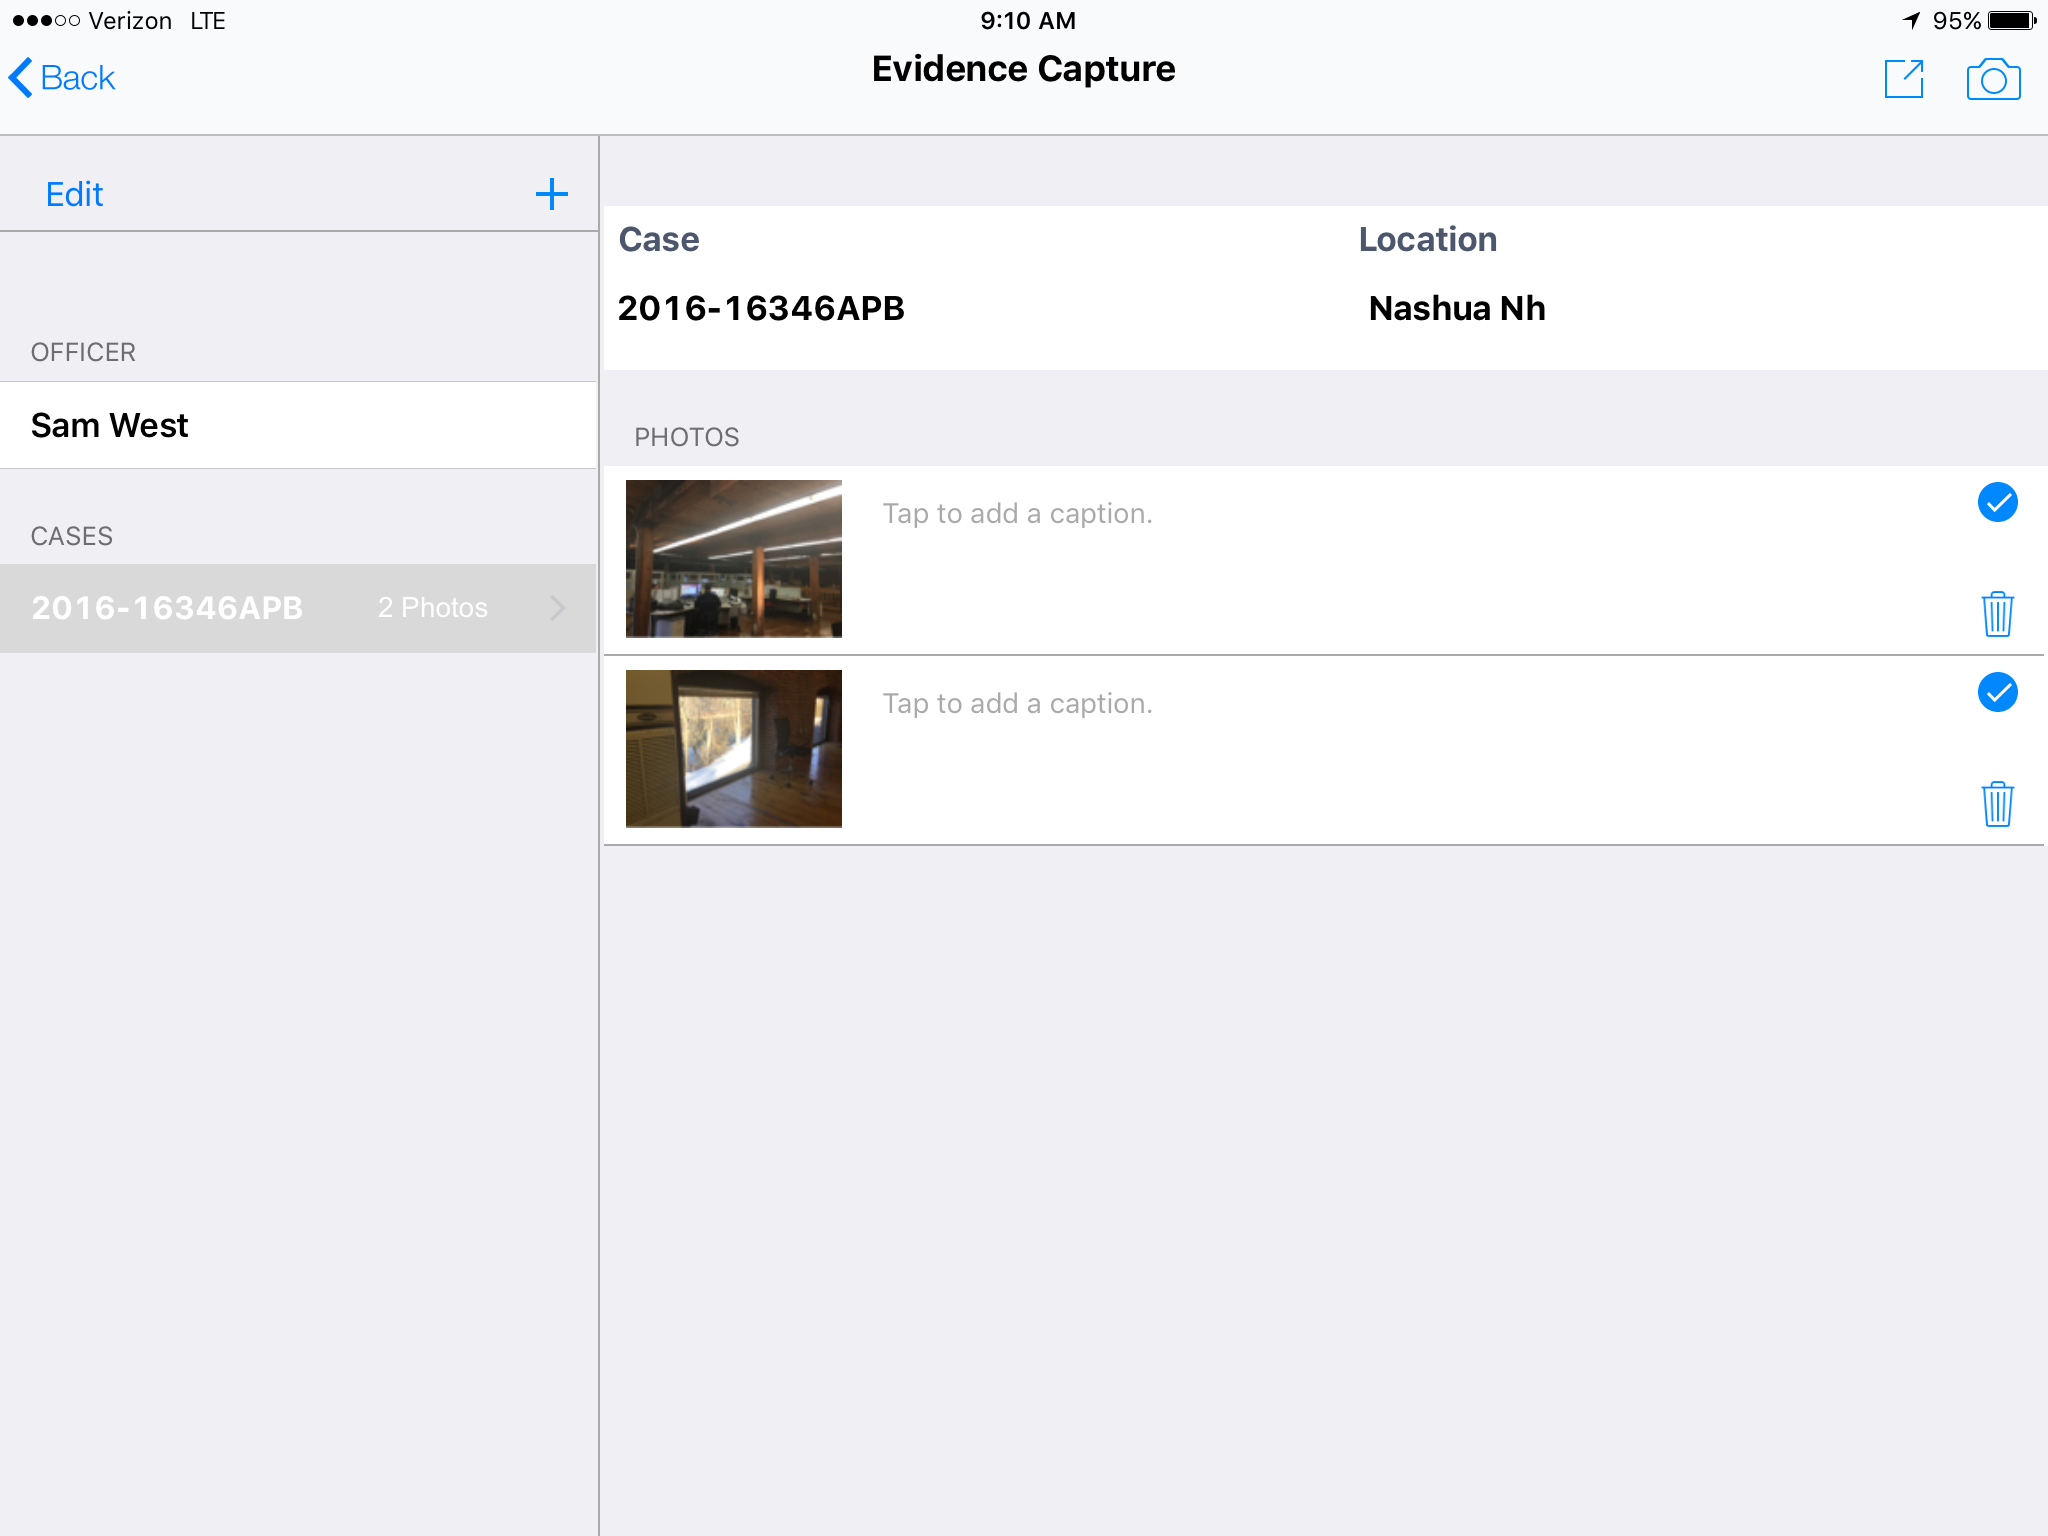Go back using the Back button
Screen dimensions: 2048x1536
coord(62,78)
